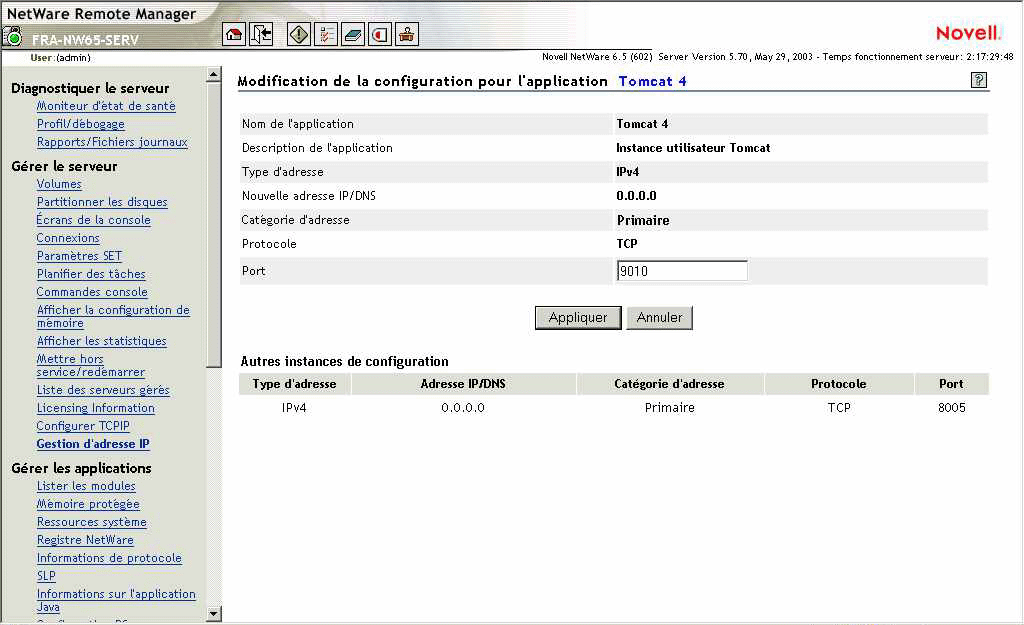Open the health monitor warning-sign icon
Screen dimensions: 1024x625
(298, 34)
